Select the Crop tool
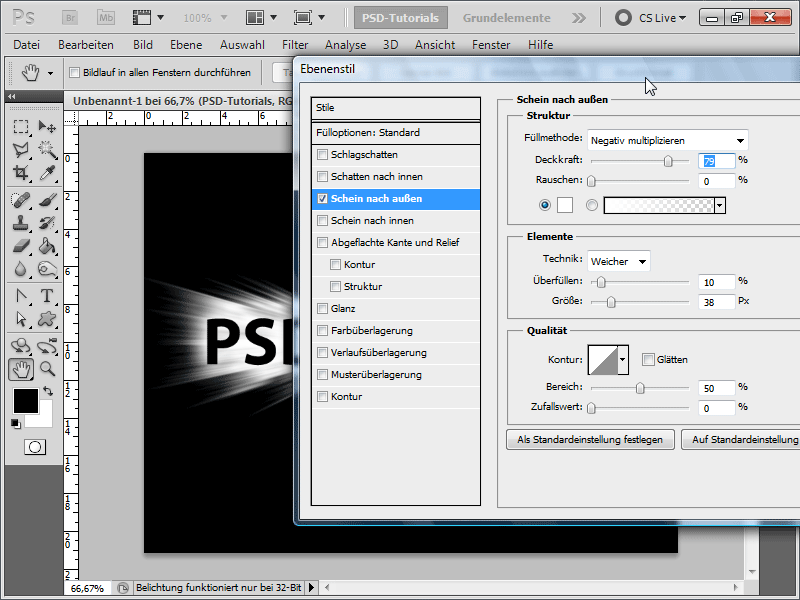Viewport: 800px width, 600px height. point(21,173)
